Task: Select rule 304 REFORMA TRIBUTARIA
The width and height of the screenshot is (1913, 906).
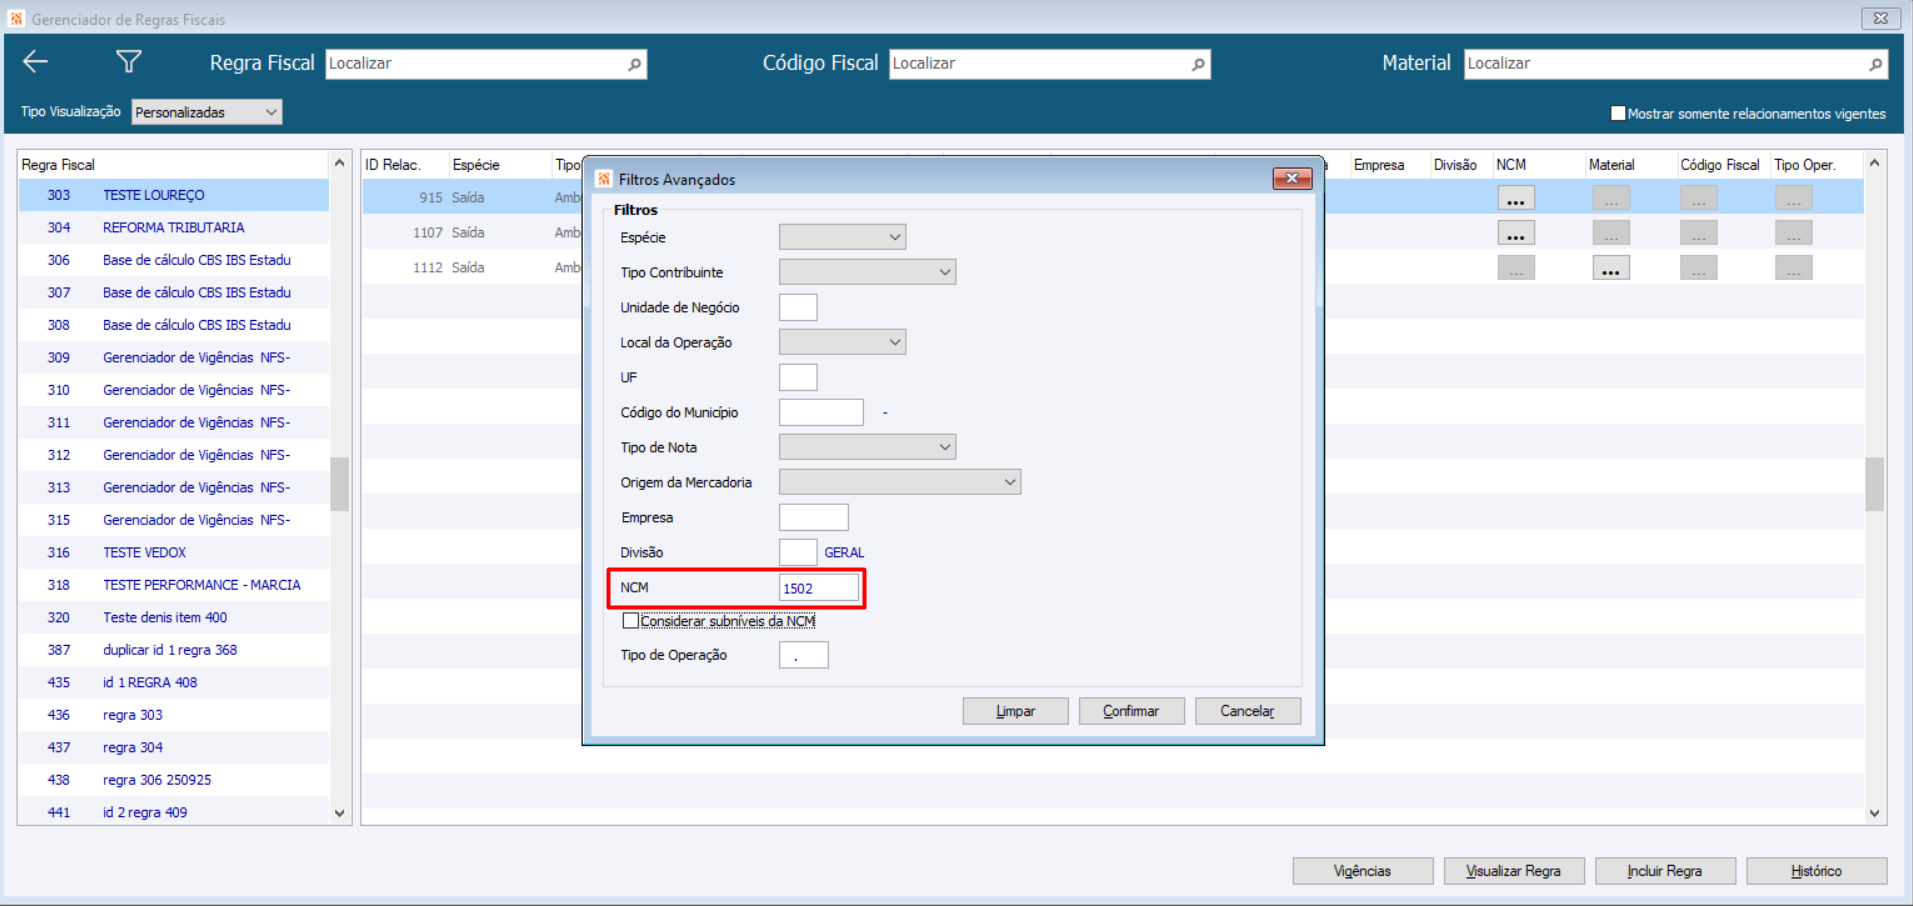Action: 174,228
